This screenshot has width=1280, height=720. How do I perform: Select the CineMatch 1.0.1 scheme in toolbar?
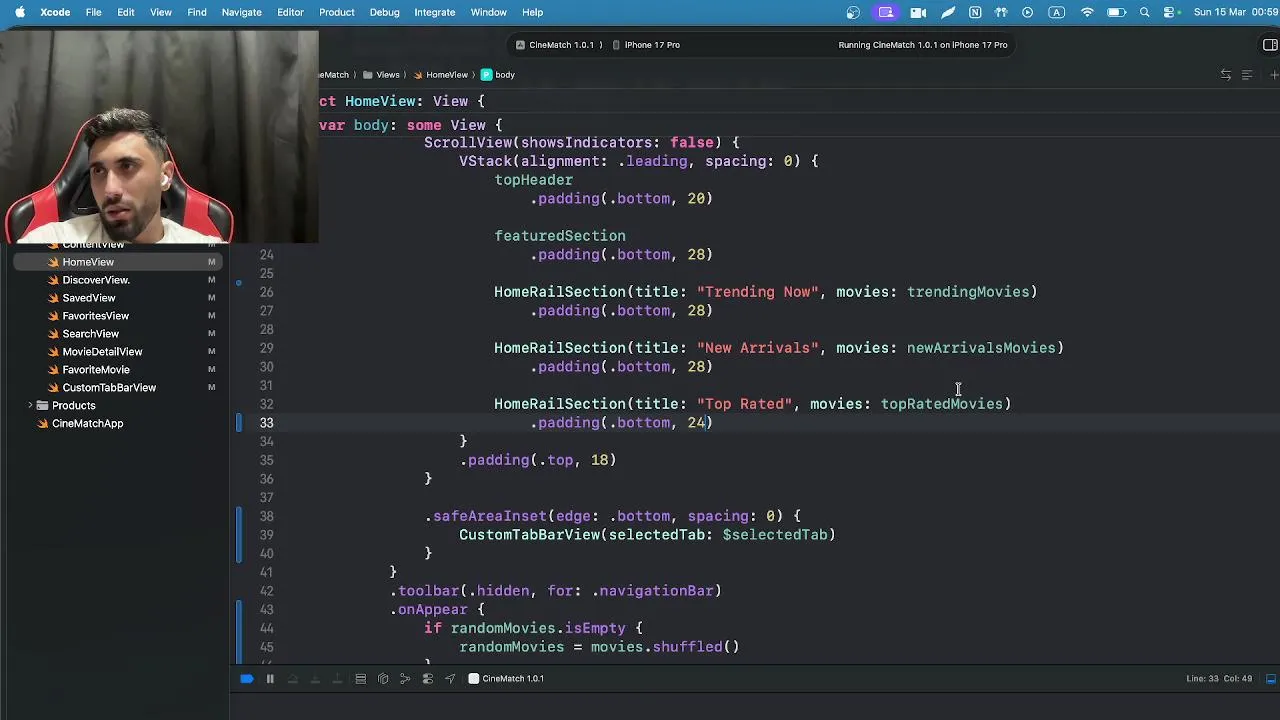pos(555,45)
